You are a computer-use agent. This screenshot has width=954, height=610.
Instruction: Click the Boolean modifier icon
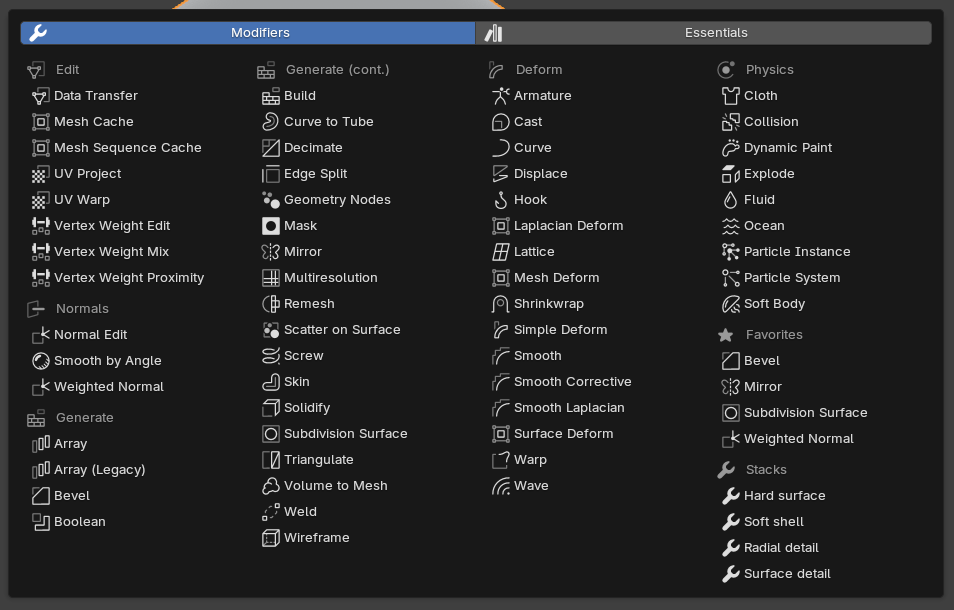[x=40, y=522]
